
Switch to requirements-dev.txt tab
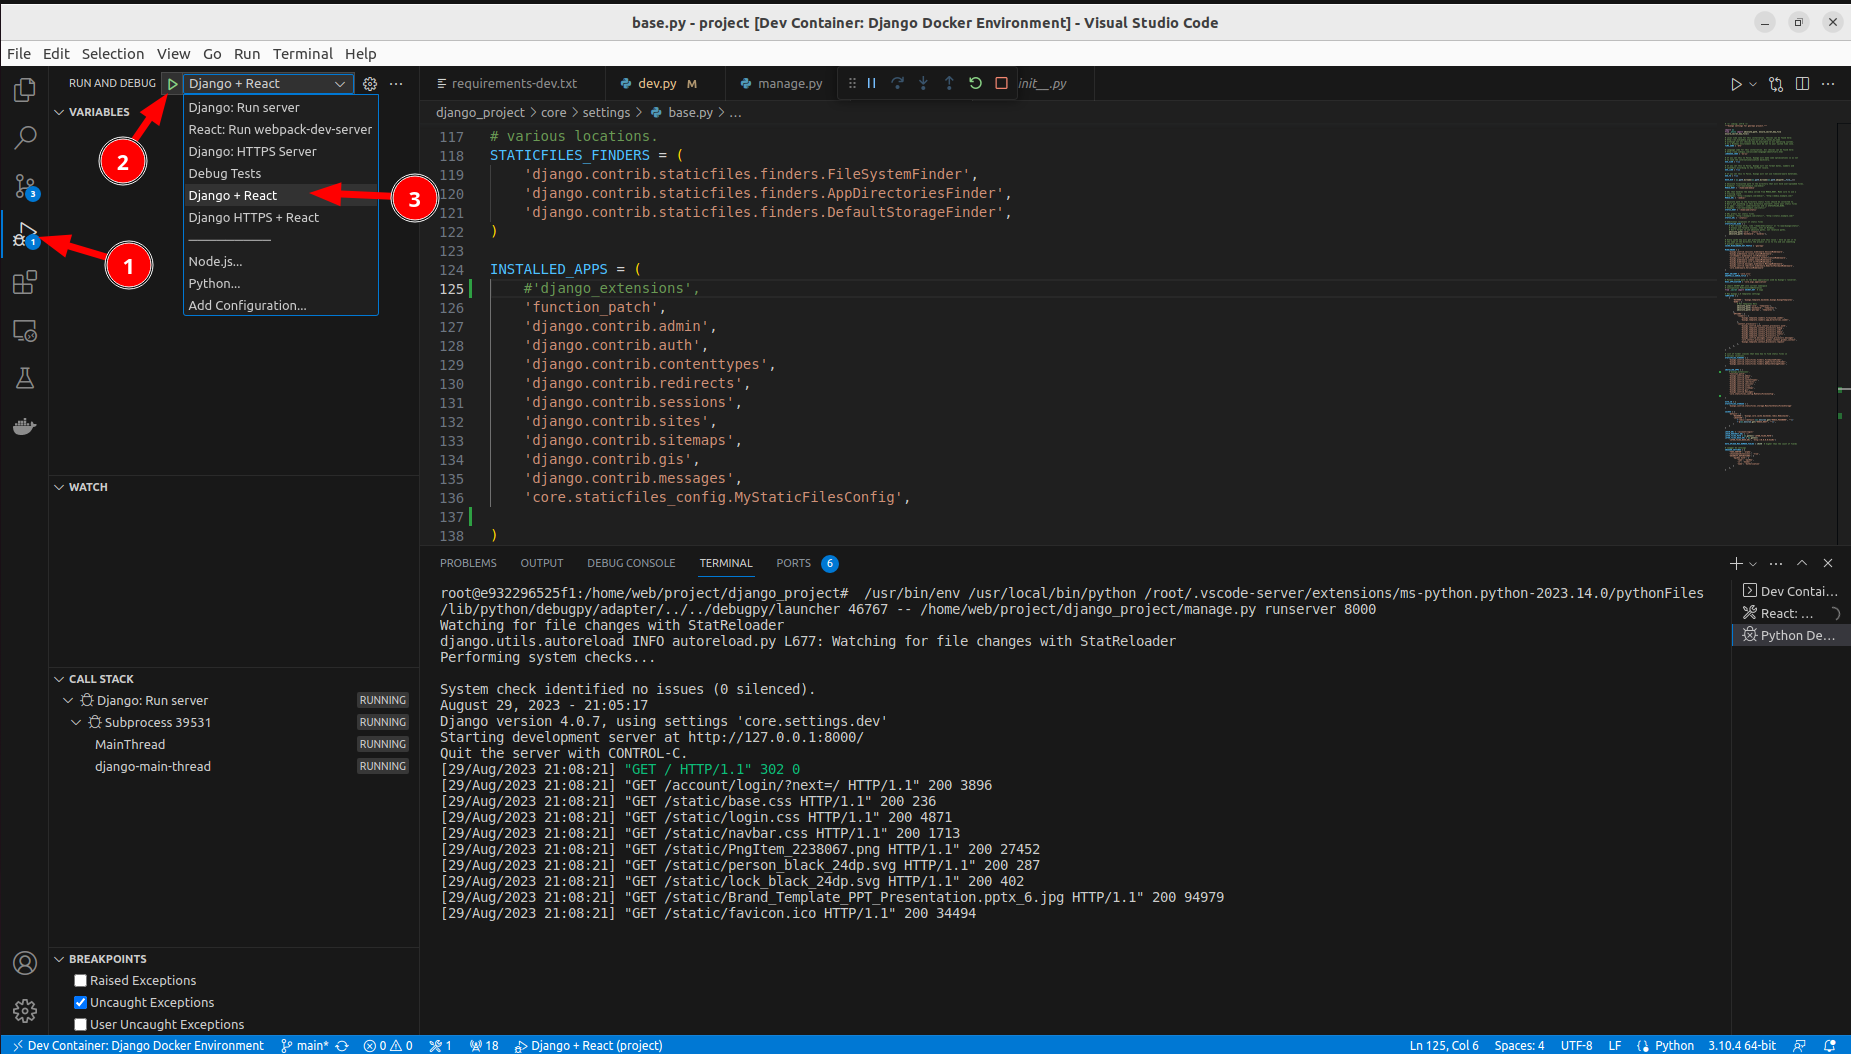[513, 83]
